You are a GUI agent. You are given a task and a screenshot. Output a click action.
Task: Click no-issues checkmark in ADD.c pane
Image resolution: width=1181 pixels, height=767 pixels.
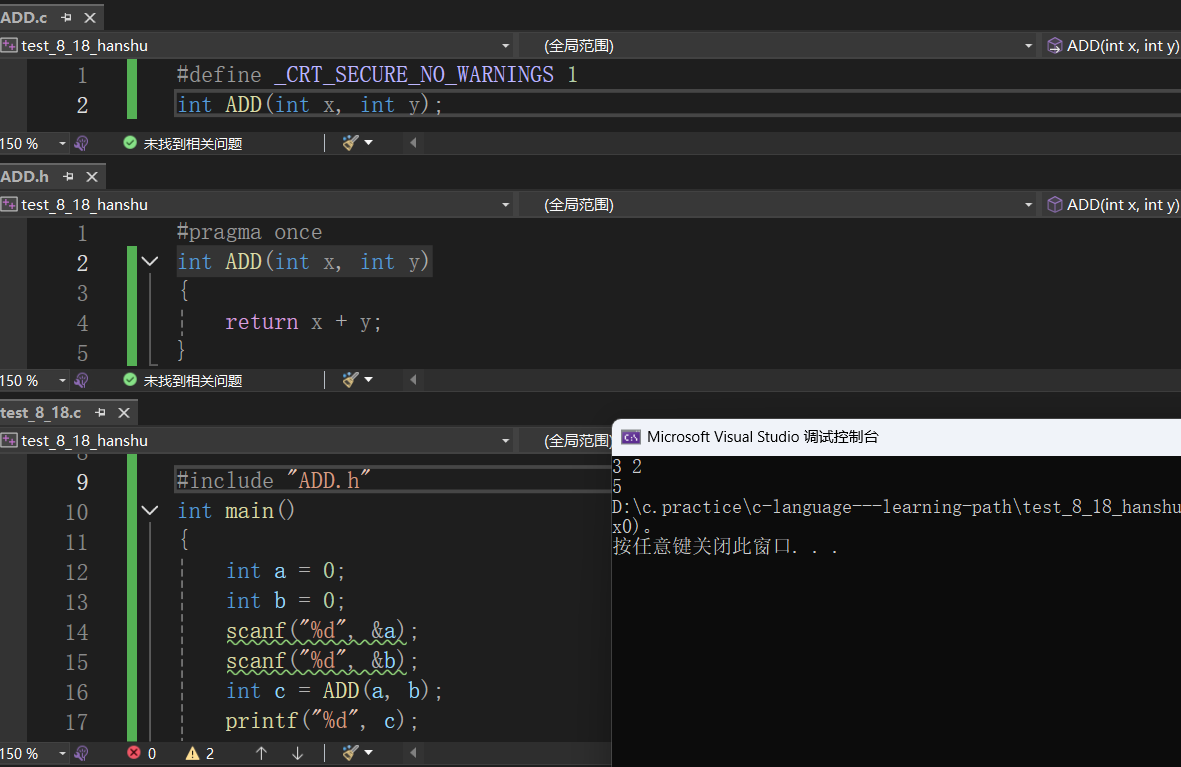coord(130,142)
